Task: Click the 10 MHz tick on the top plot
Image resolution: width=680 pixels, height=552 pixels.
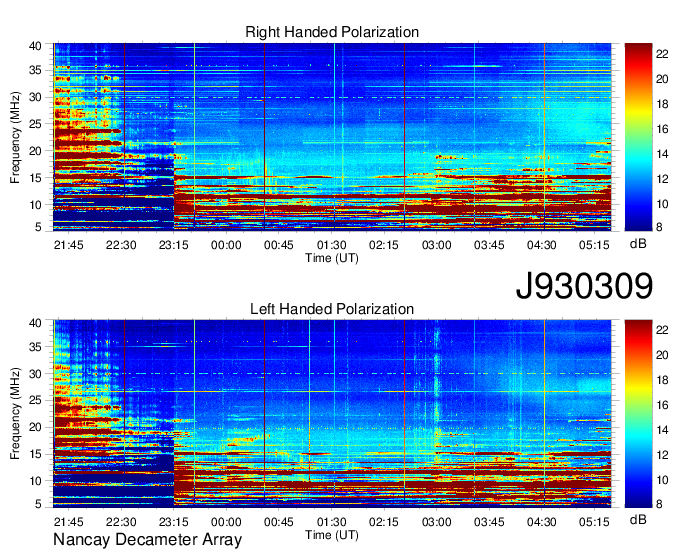Action: 35,205
